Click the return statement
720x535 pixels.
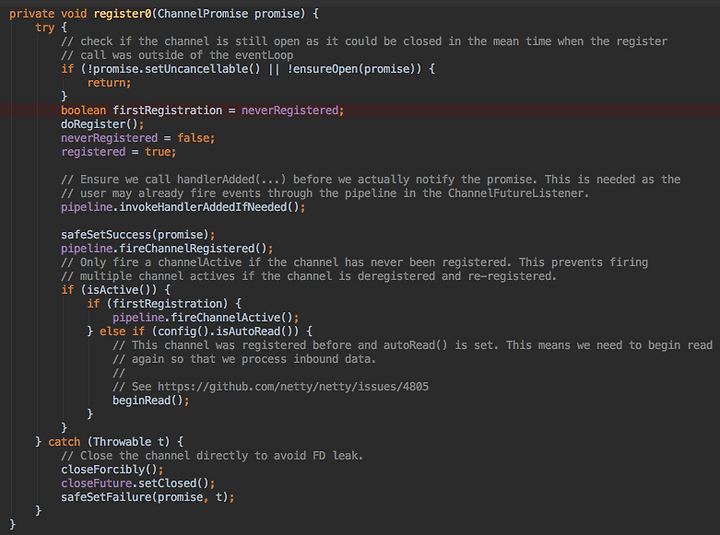pyautogui.click(x=109, y=83)
